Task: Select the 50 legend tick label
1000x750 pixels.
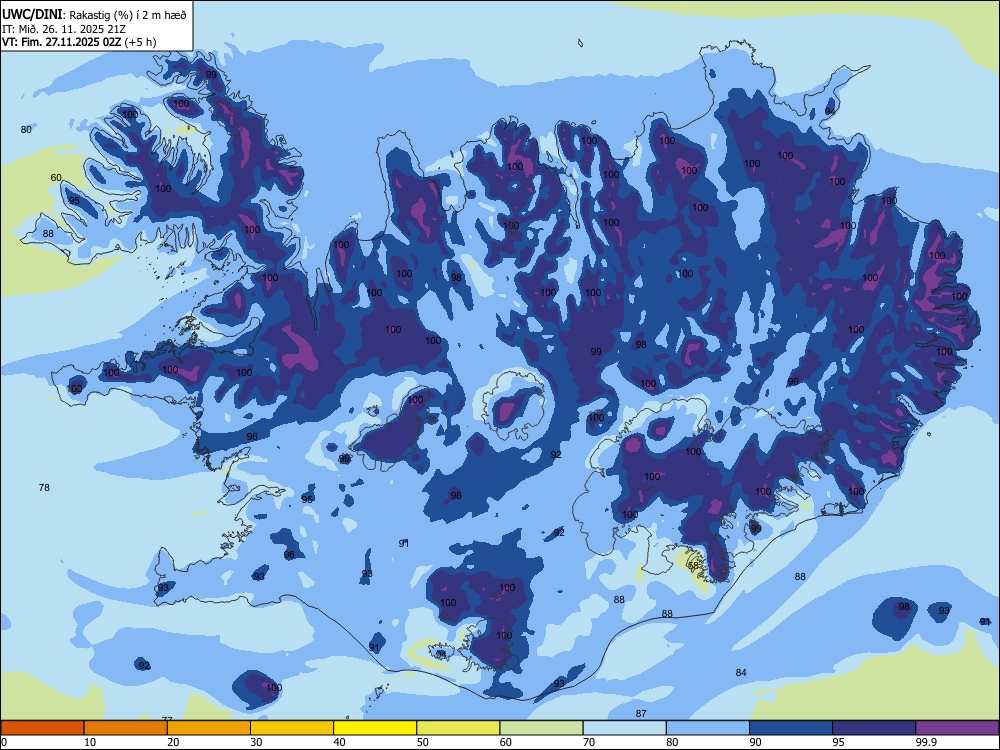Action: 422,742
